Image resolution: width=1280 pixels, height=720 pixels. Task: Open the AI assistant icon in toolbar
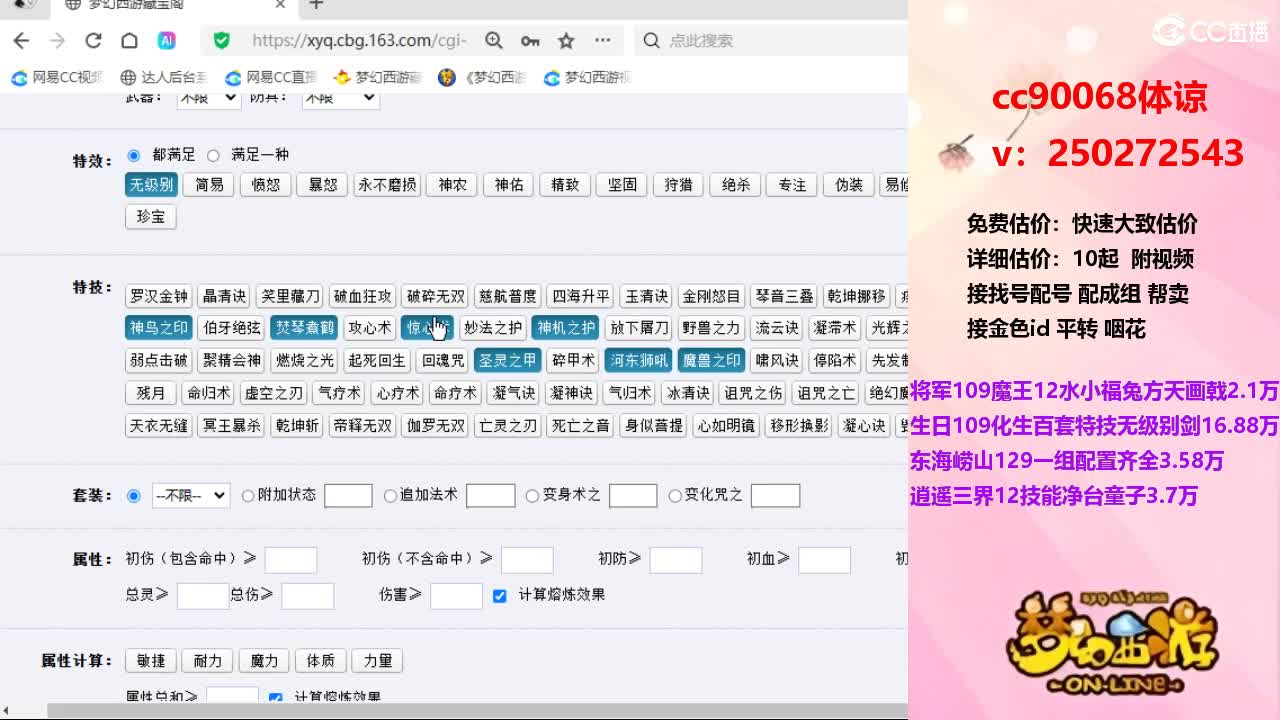pos(167,40)
